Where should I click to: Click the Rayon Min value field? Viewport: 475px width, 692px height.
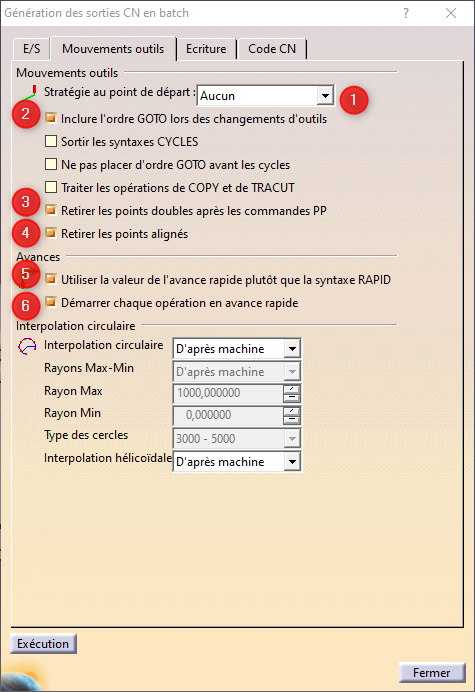tap(228, 415)
